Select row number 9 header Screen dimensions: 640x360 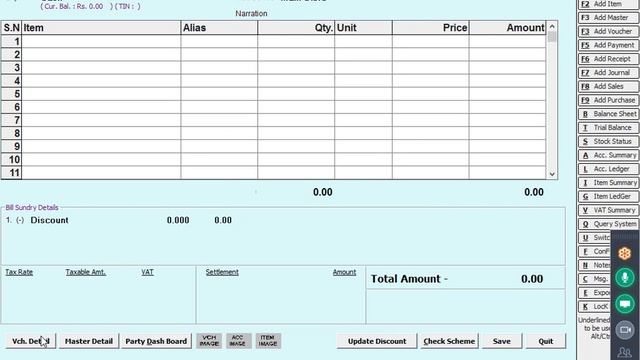pos(11,146)
